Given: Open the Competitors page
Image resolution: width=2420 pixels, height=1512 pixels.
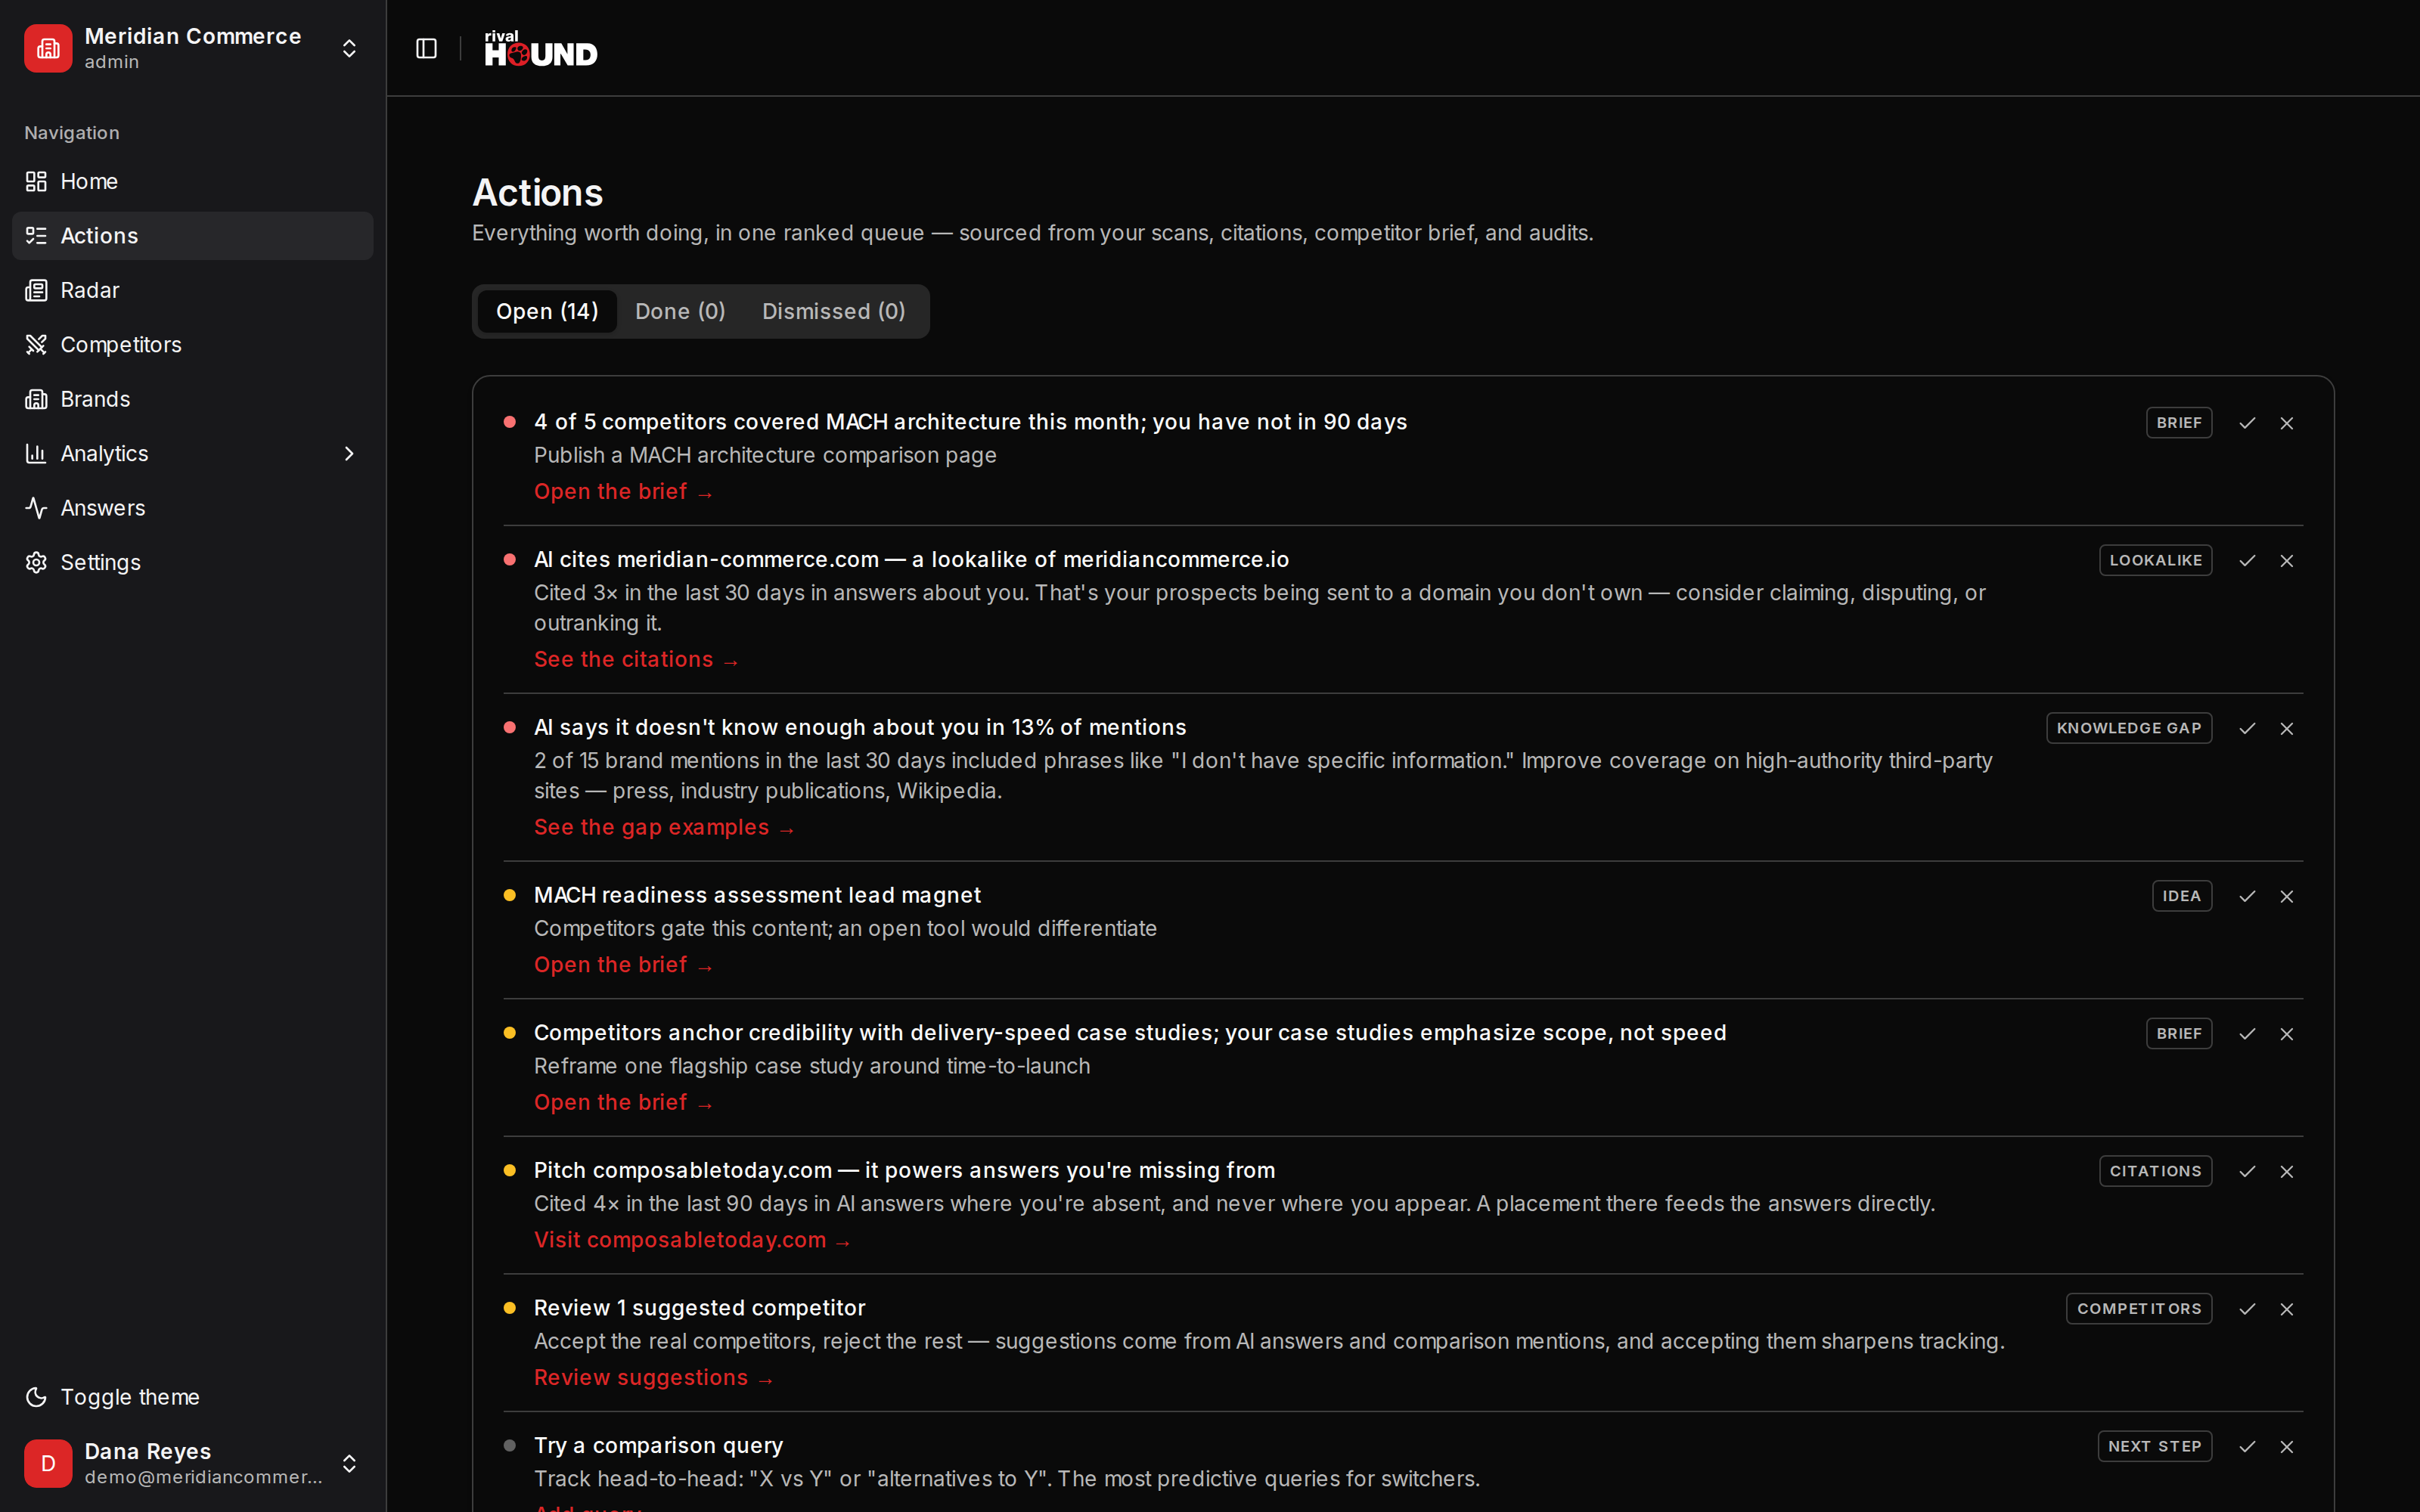Looking at the screenshot, I should (x=192, y=345).
